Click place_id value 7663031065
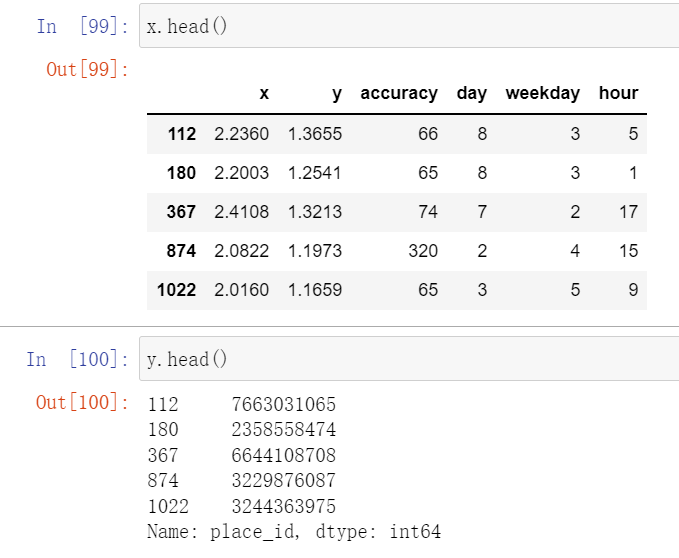The width and height of the screenshot is (679, 558). click(284, 404)
